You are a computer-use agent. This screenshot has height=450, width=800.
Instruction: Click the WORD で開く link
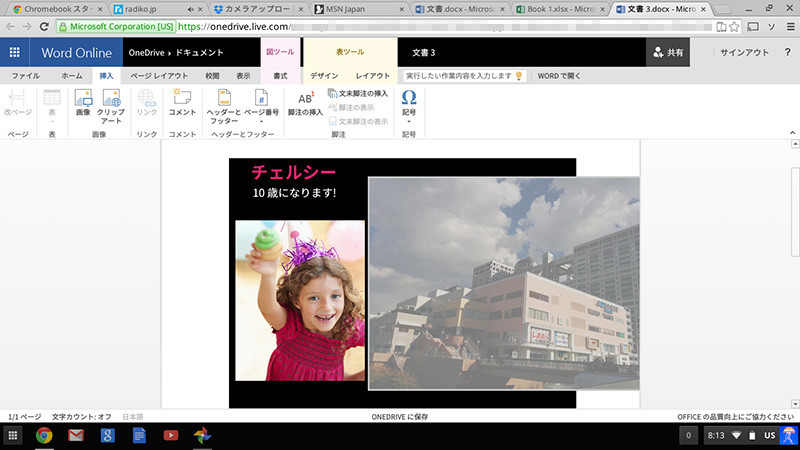560,75
